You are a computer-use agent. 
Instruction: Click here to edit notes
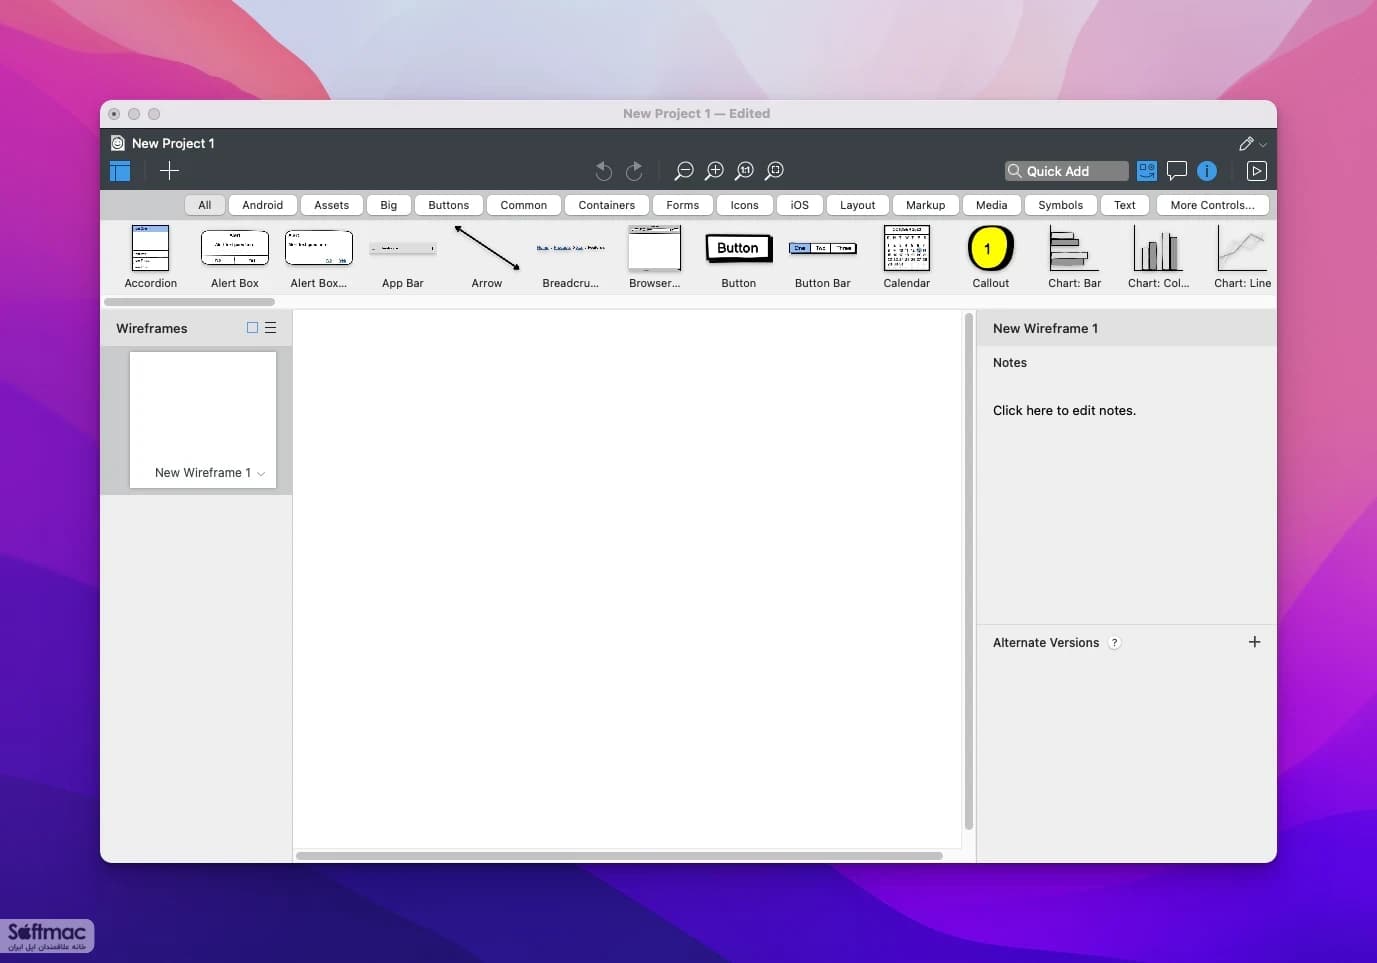1064,410
